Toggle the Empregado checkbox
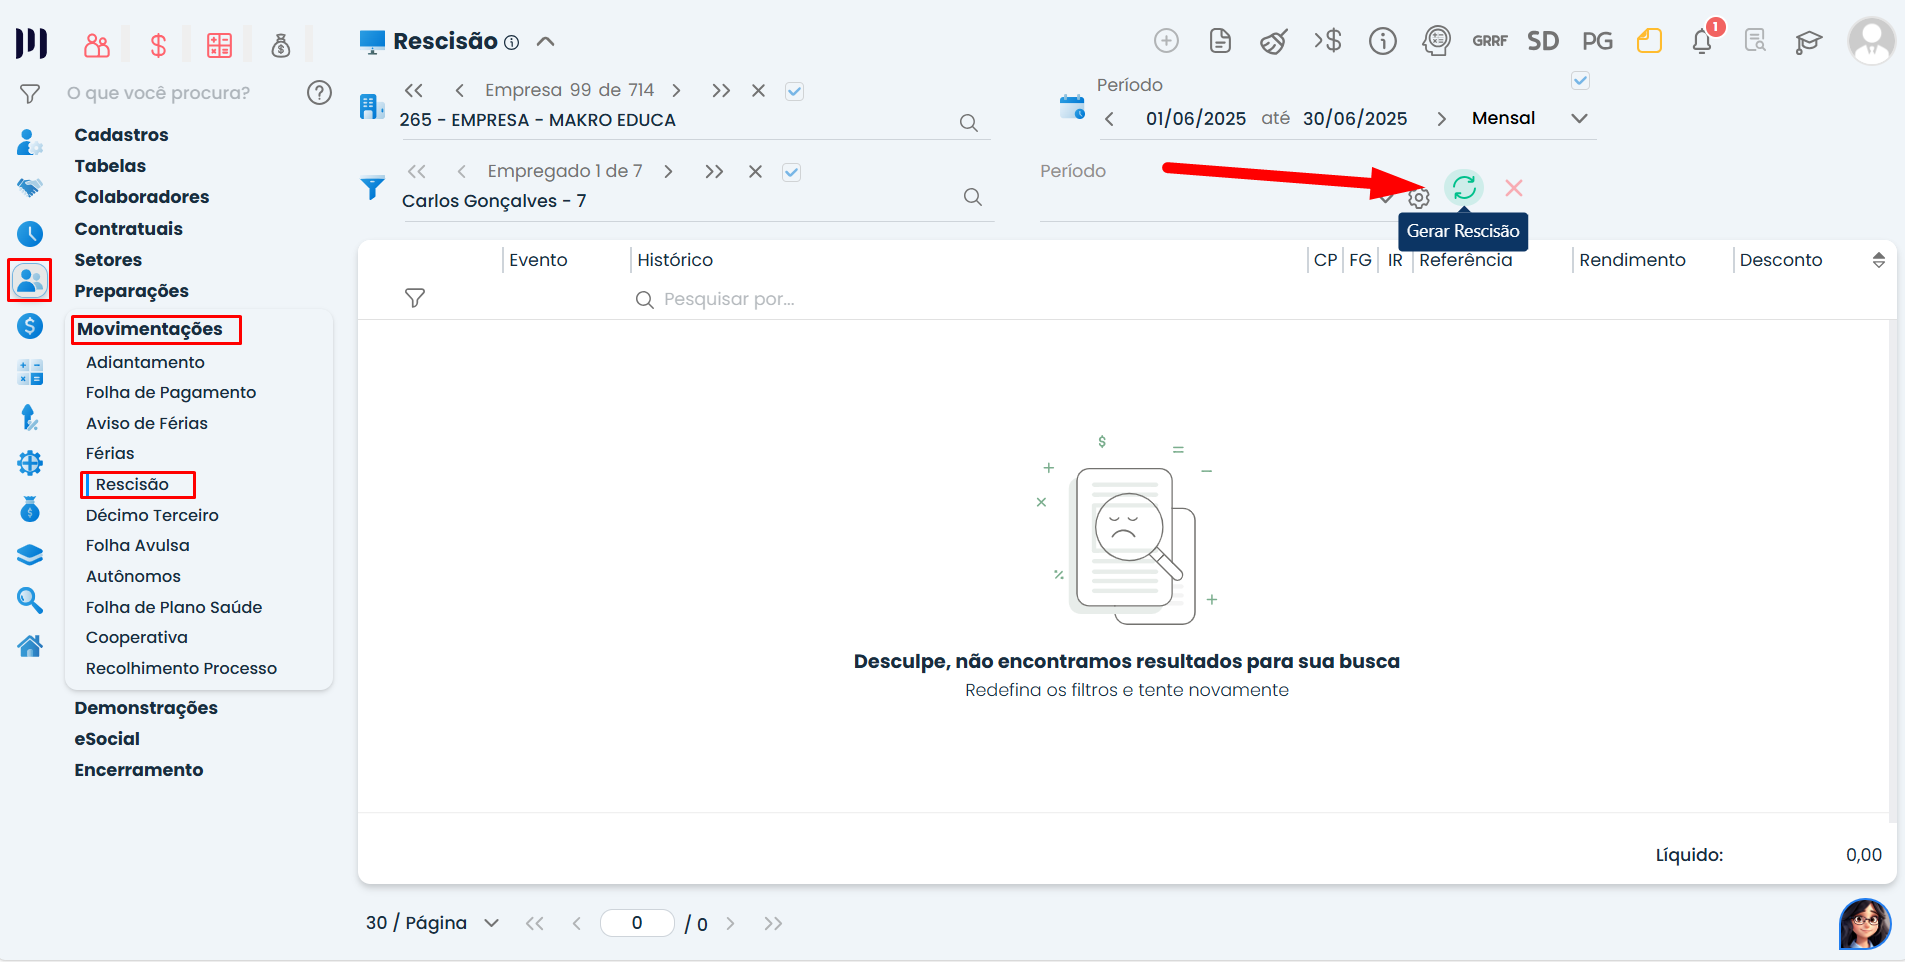The image size is (1905, 962). tap(791, 172)
